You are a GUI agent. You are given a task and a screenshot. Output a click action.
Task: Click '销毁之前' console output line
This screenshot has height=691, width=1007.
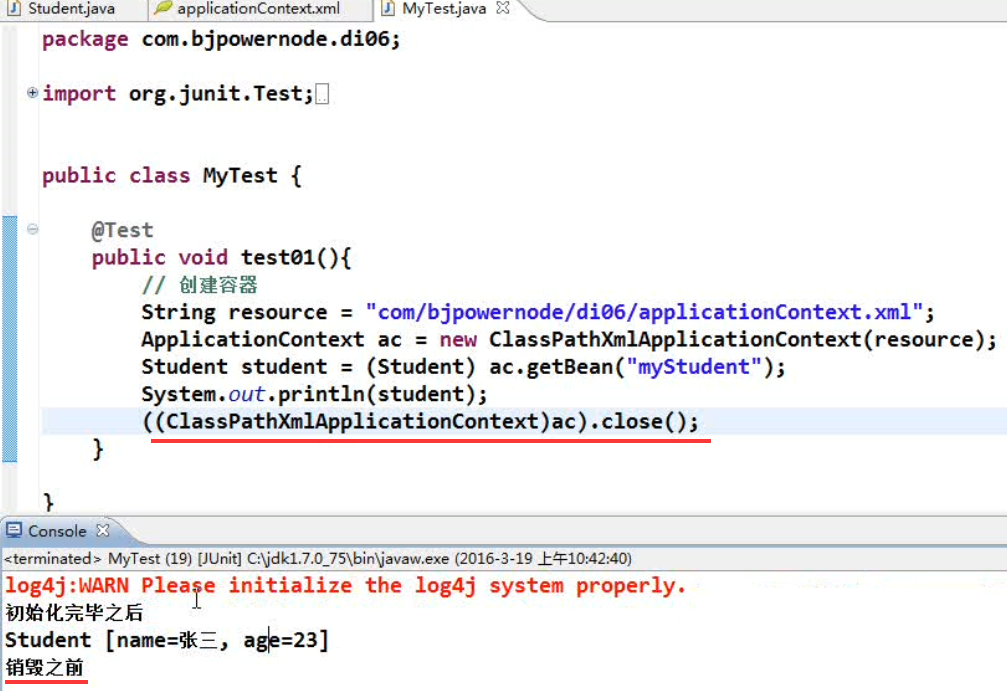pos(45,667)
